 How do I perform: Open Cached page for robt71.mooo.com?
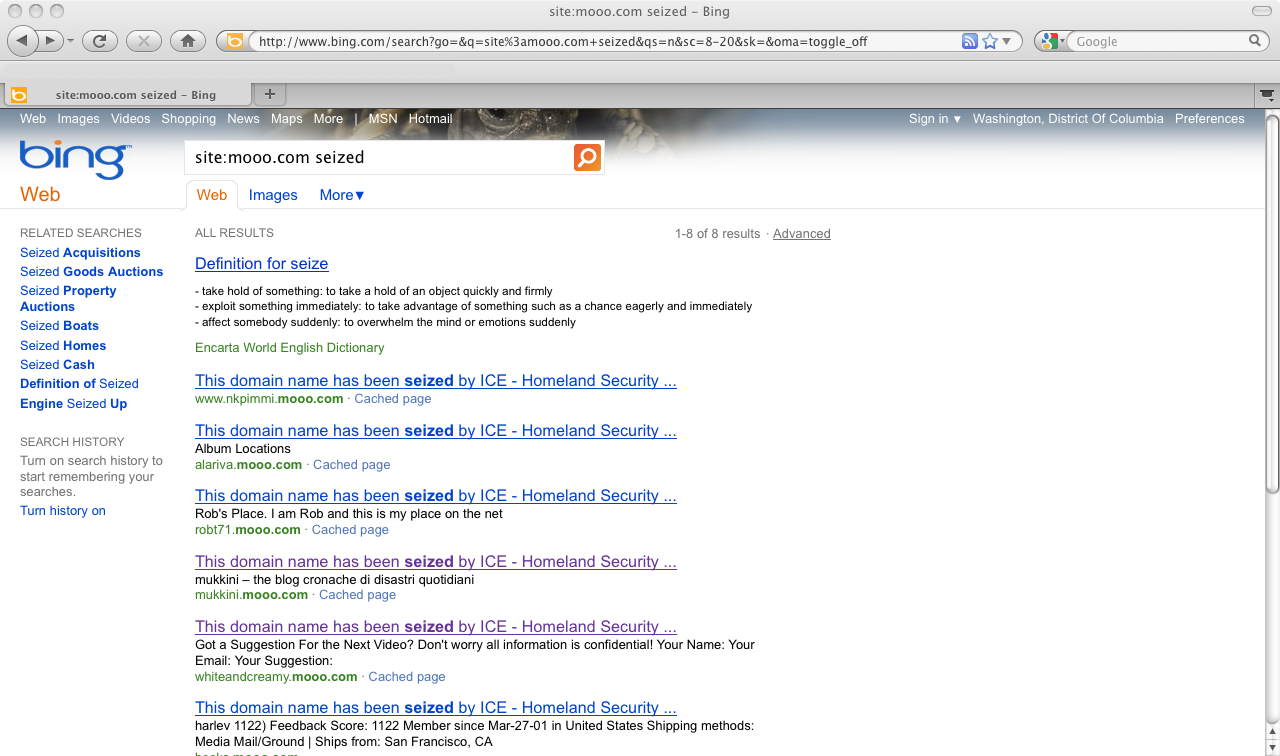pyautogui.click(x=350, y=530)
